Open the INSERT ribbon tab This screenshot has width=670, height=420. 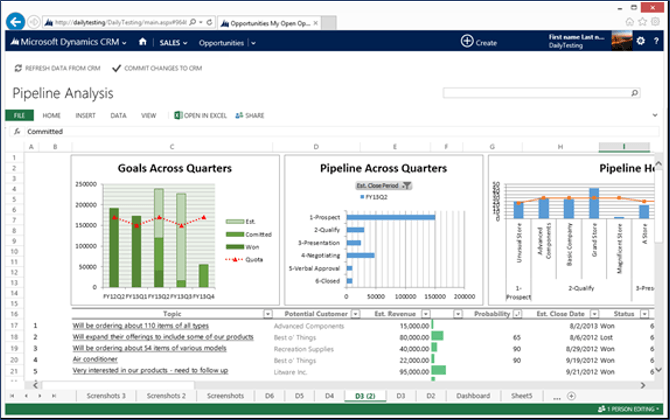click(x=85, y=115)
